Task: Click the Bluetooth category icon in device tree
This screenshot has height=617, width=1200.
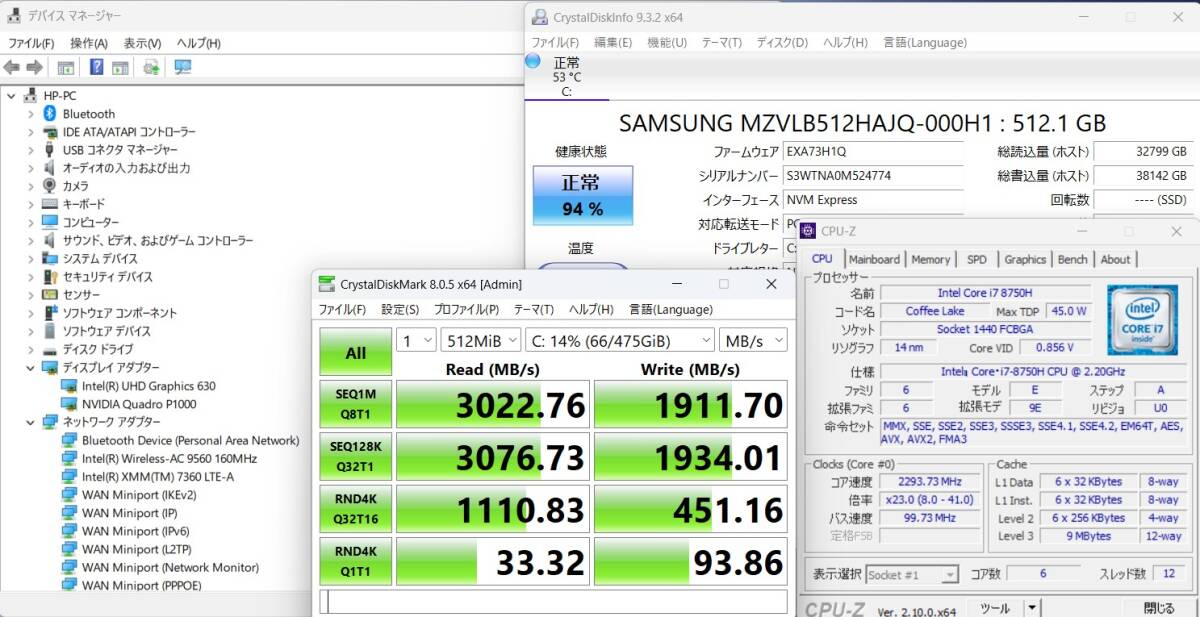Action: (50, 114)
